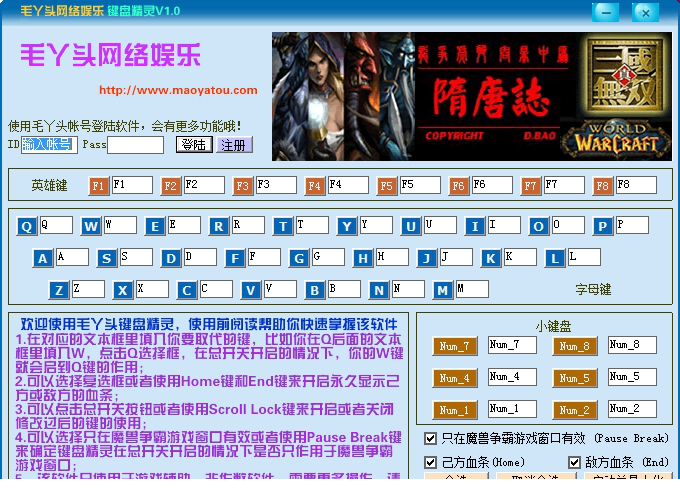
Task: Toggle the orange Num_8 button
Action: click(575, 346)
